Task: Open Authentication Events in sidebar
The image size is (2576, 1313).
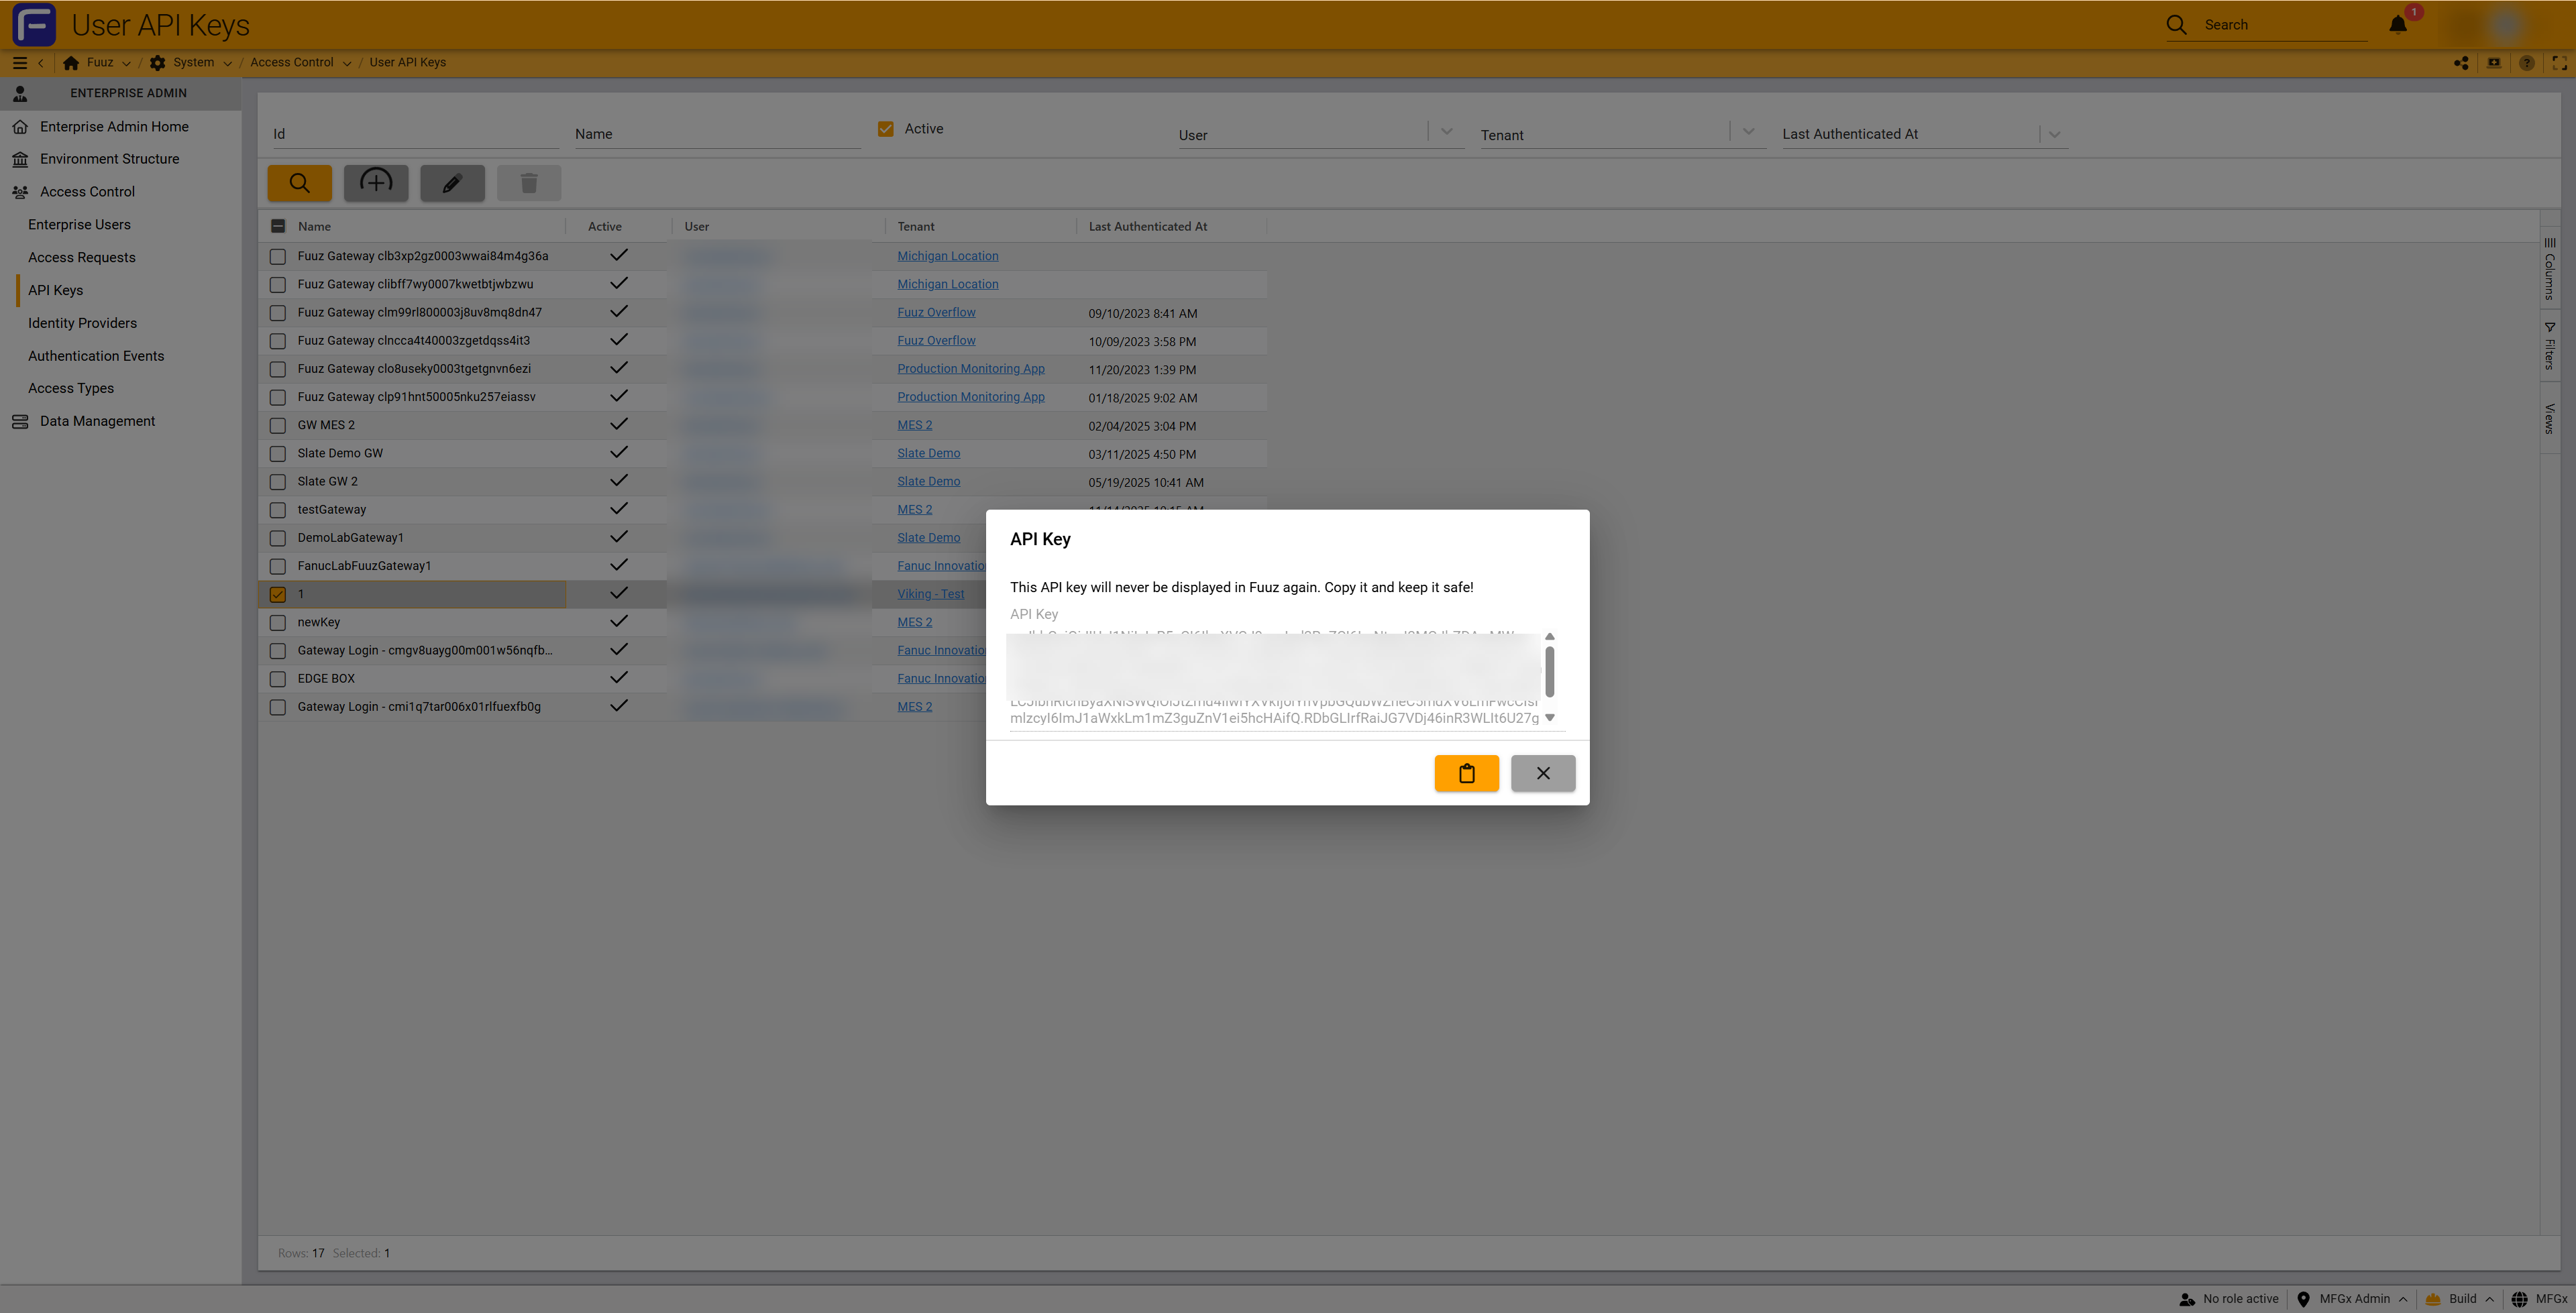Action: [x=95, y=356]
